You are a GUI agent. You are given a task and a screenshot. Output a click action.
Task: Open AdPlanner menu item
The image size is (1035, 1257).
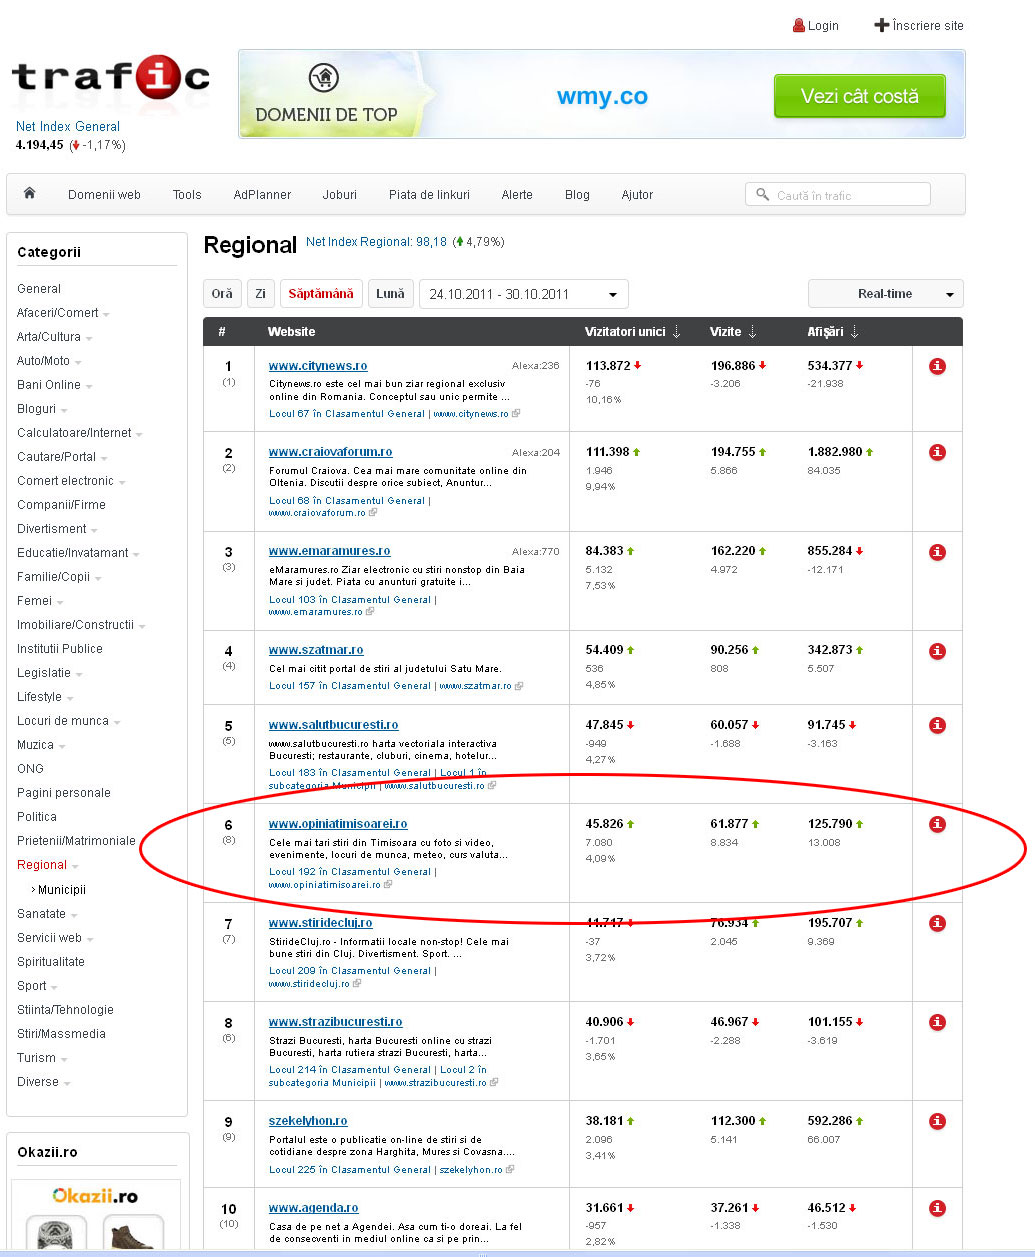(262, 195)
